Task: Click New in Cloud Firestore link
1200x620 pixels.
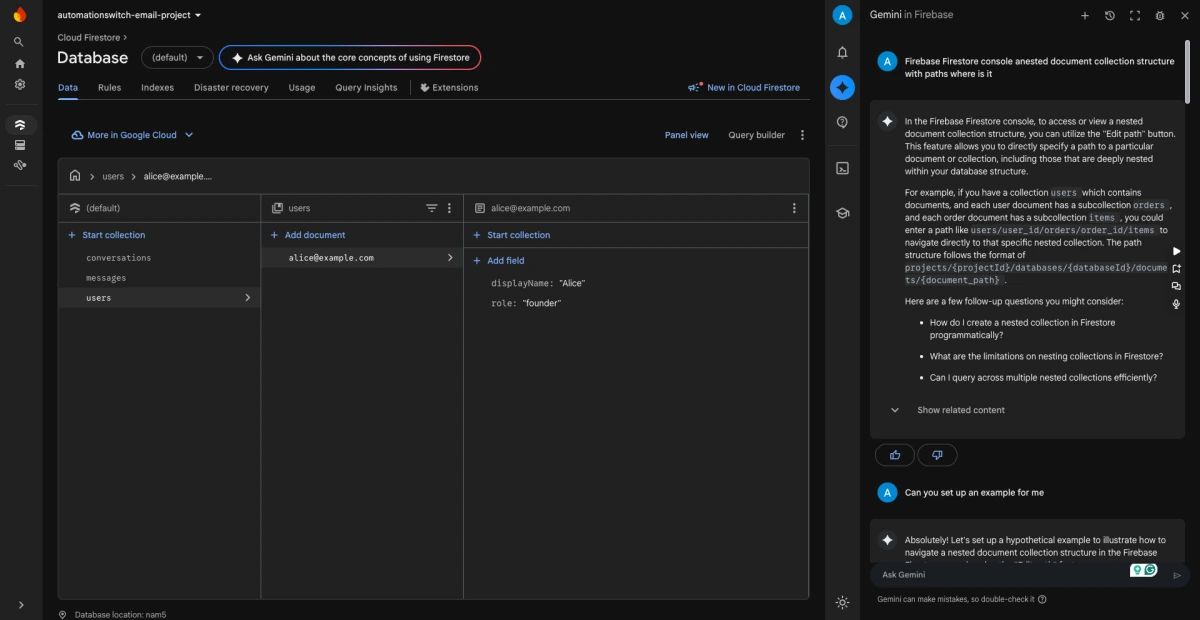Action: [744, 88]
